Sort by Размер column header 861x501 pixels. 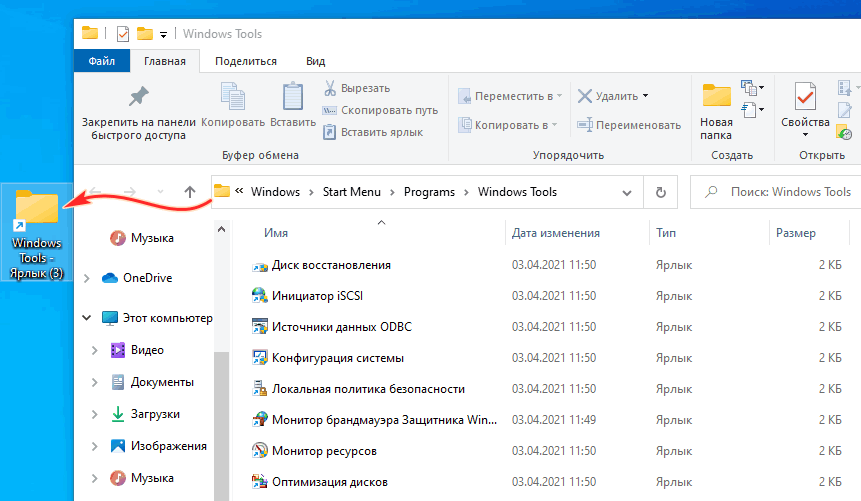[x=796, y=233]
